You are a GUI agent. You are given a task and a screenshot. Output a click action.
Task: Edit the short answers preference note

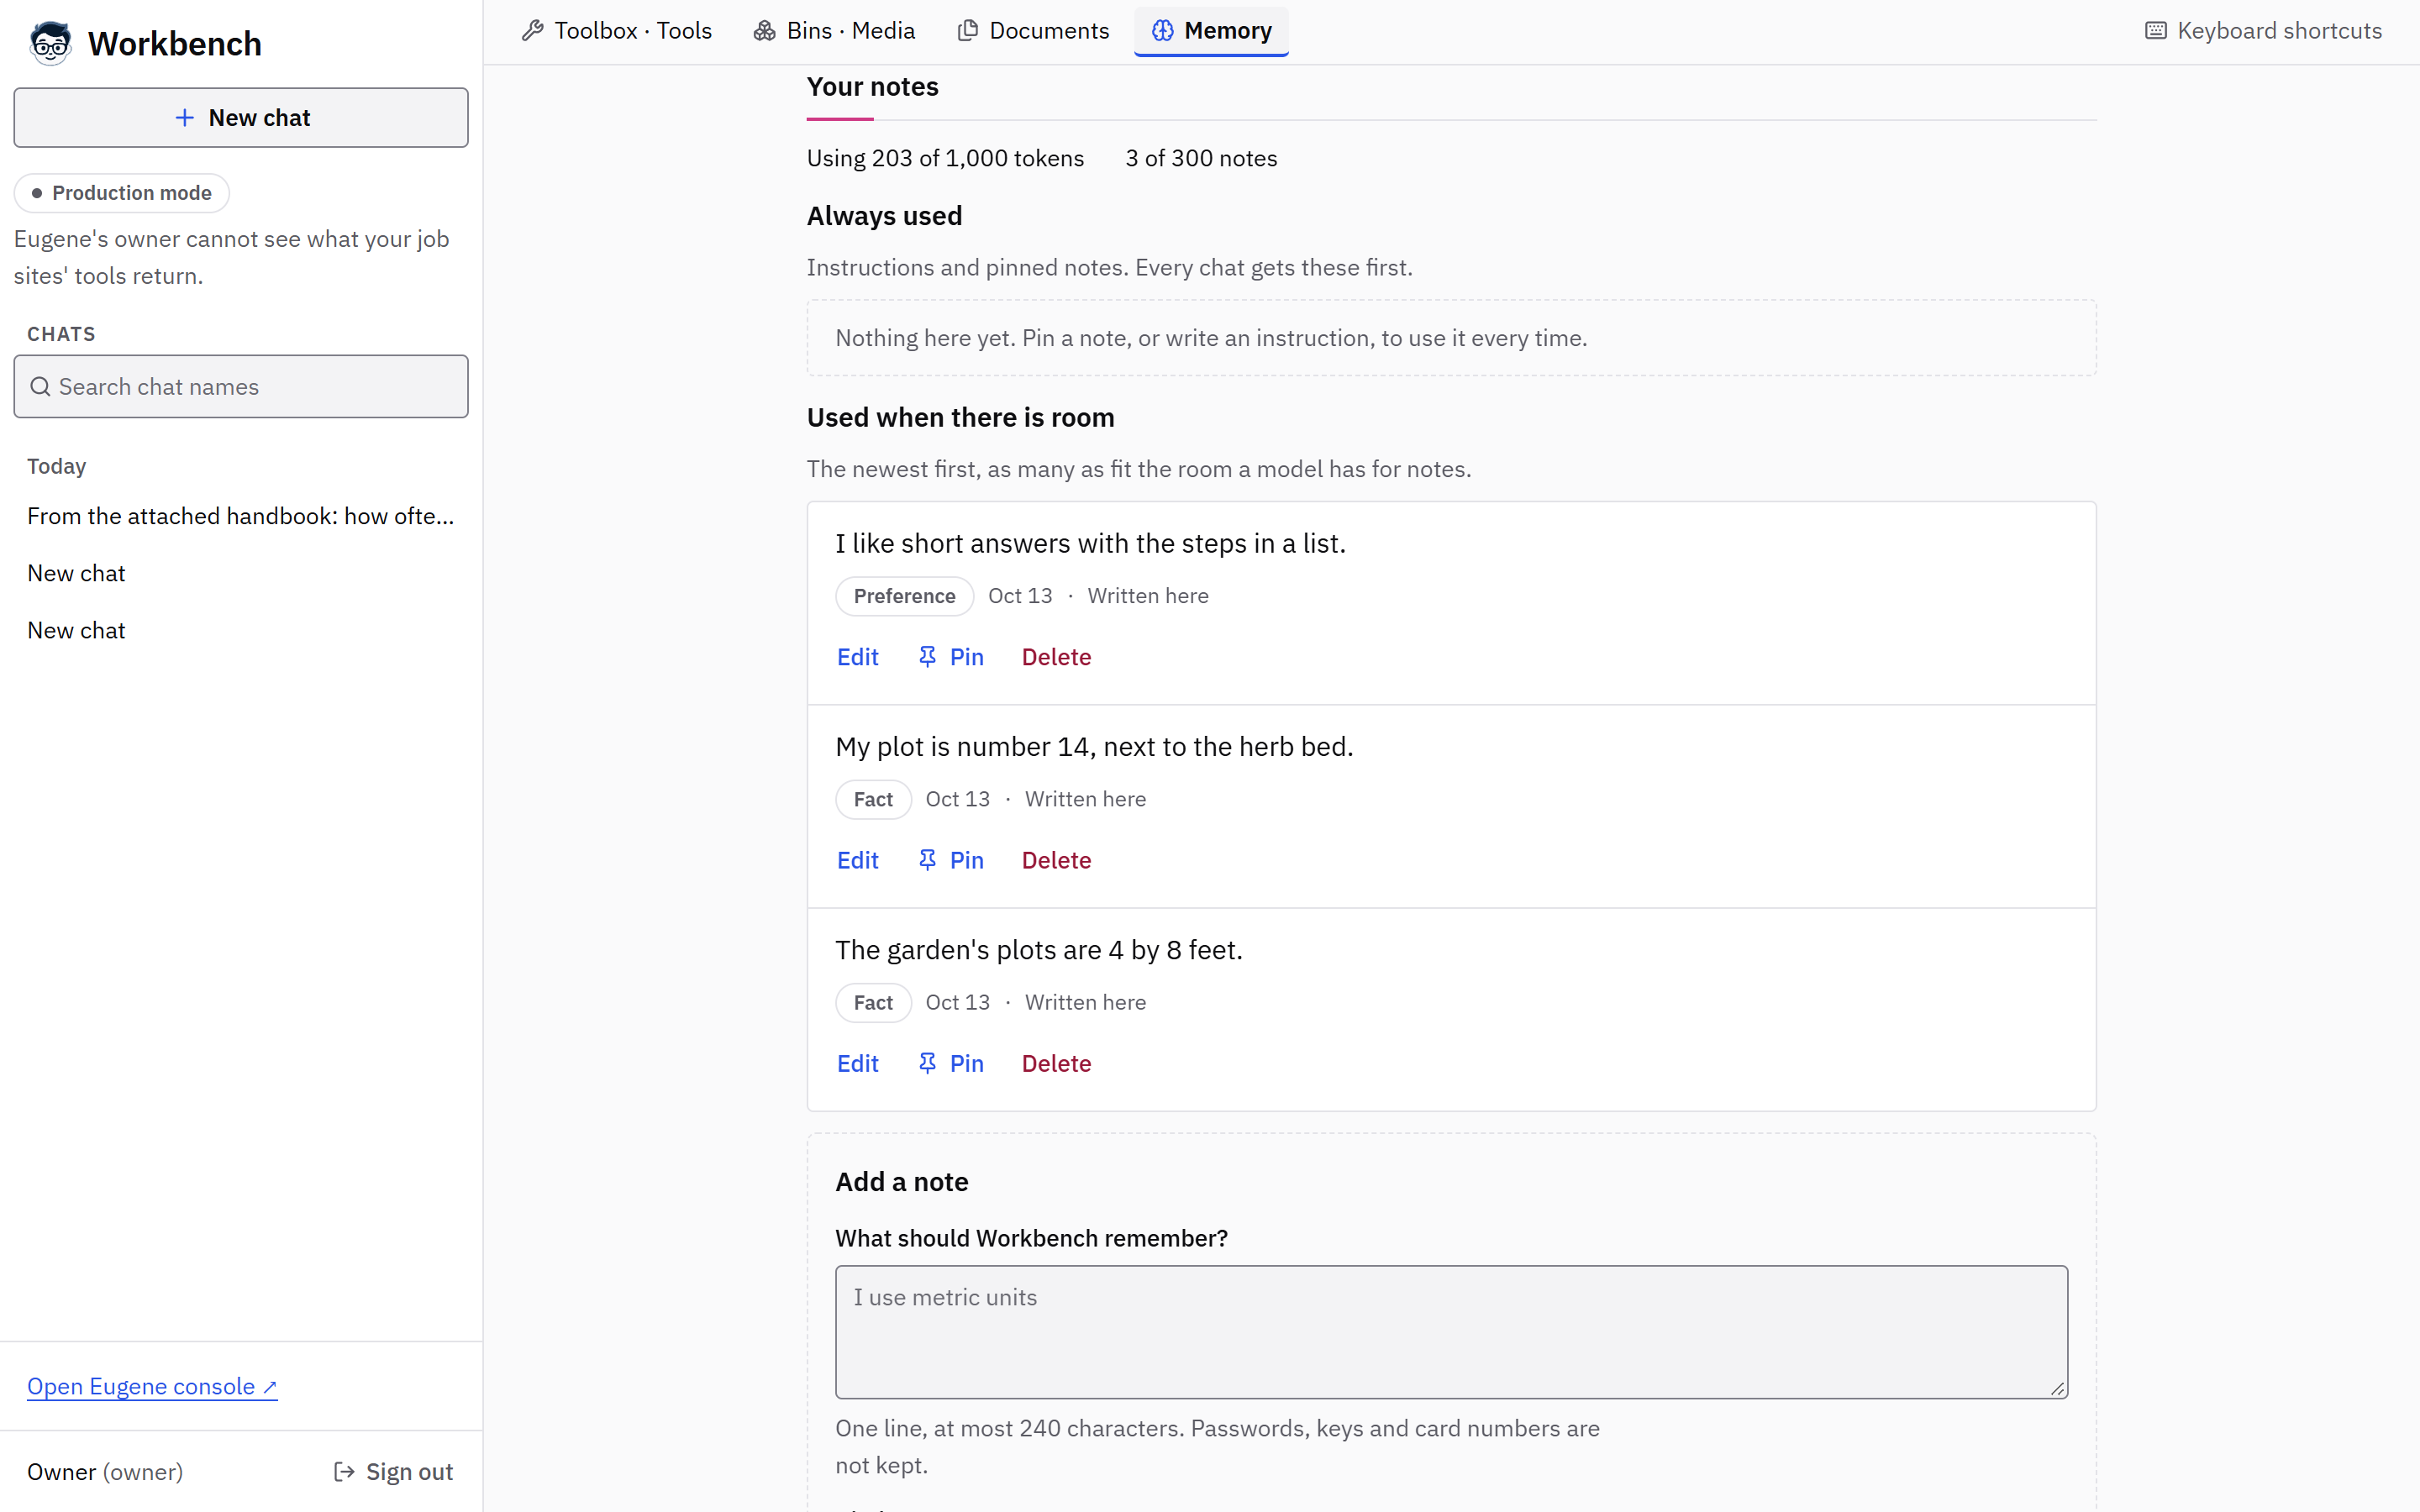point(858,657)
